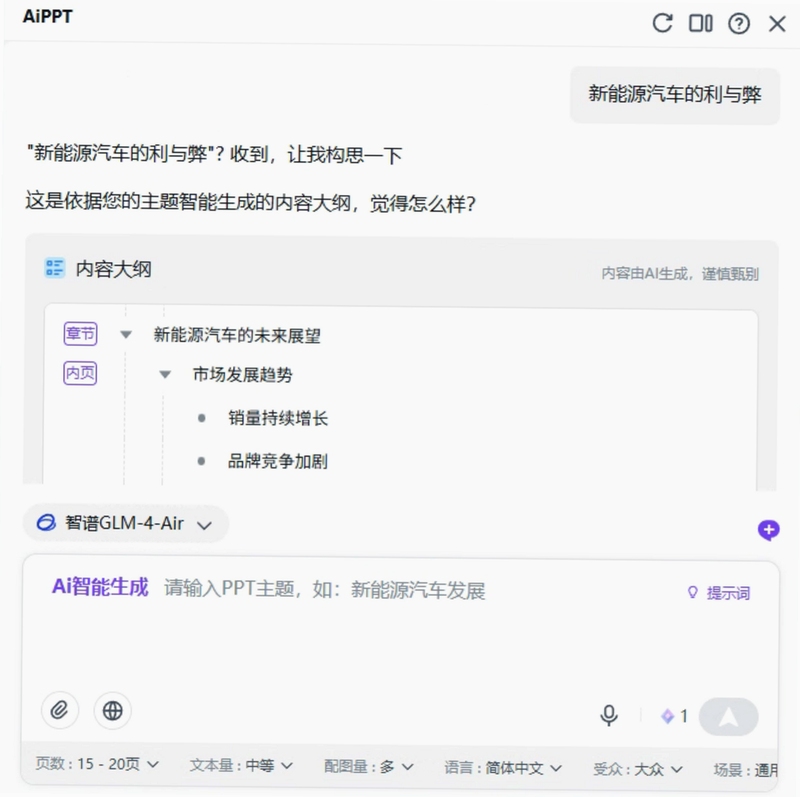Viewport: 800px width, 797px height.
Task: Close the AiPPT panel
Action: point(777,23)
